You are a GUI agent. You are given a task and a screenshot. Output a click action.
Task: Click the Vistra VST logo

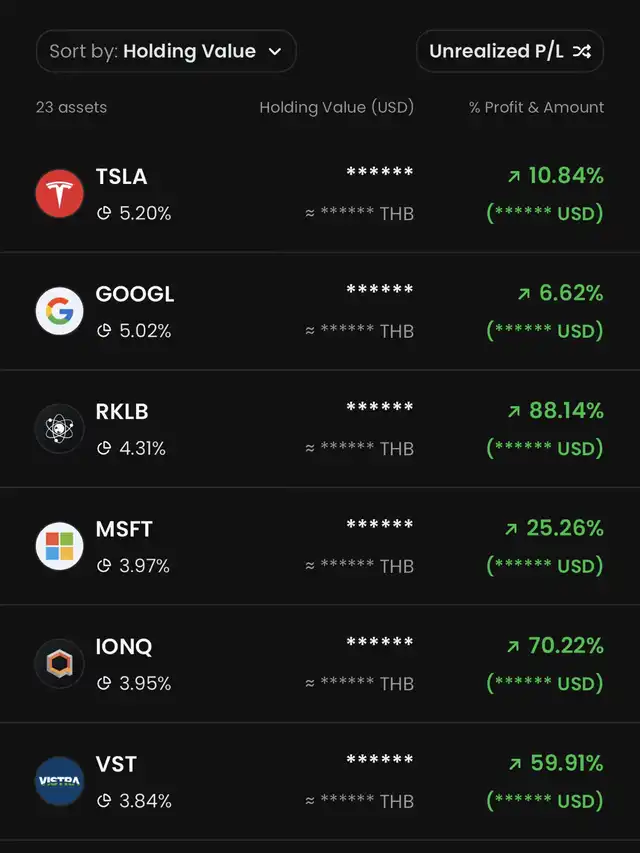pyautogui.click(x=60, y=781)
